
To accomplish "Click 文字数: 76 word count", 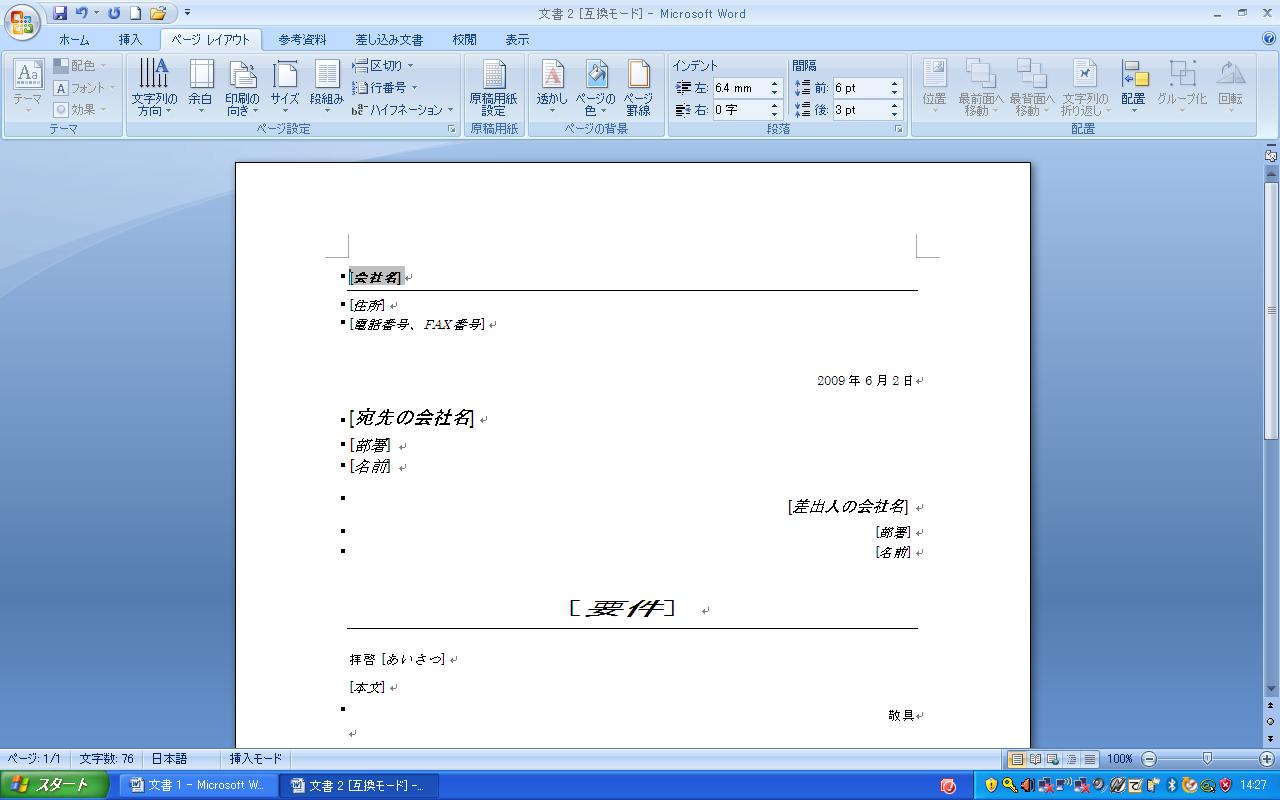I will coord(107,759).
